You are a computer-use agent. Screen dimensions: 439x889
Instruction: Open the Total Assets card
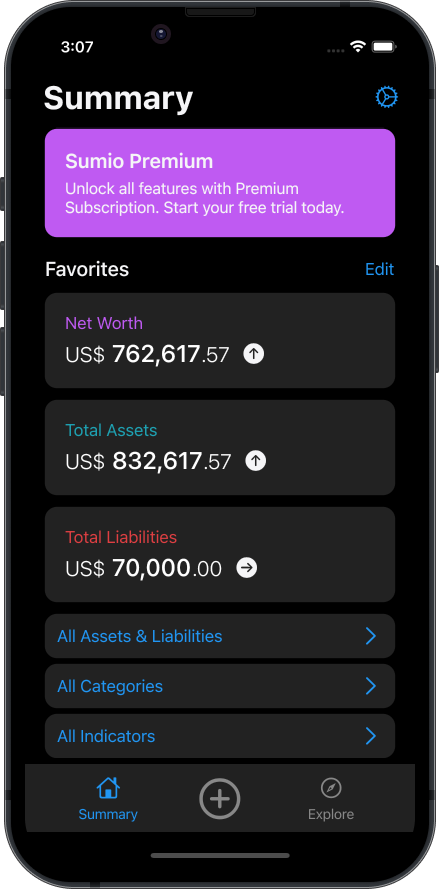[x=220, y=447]
